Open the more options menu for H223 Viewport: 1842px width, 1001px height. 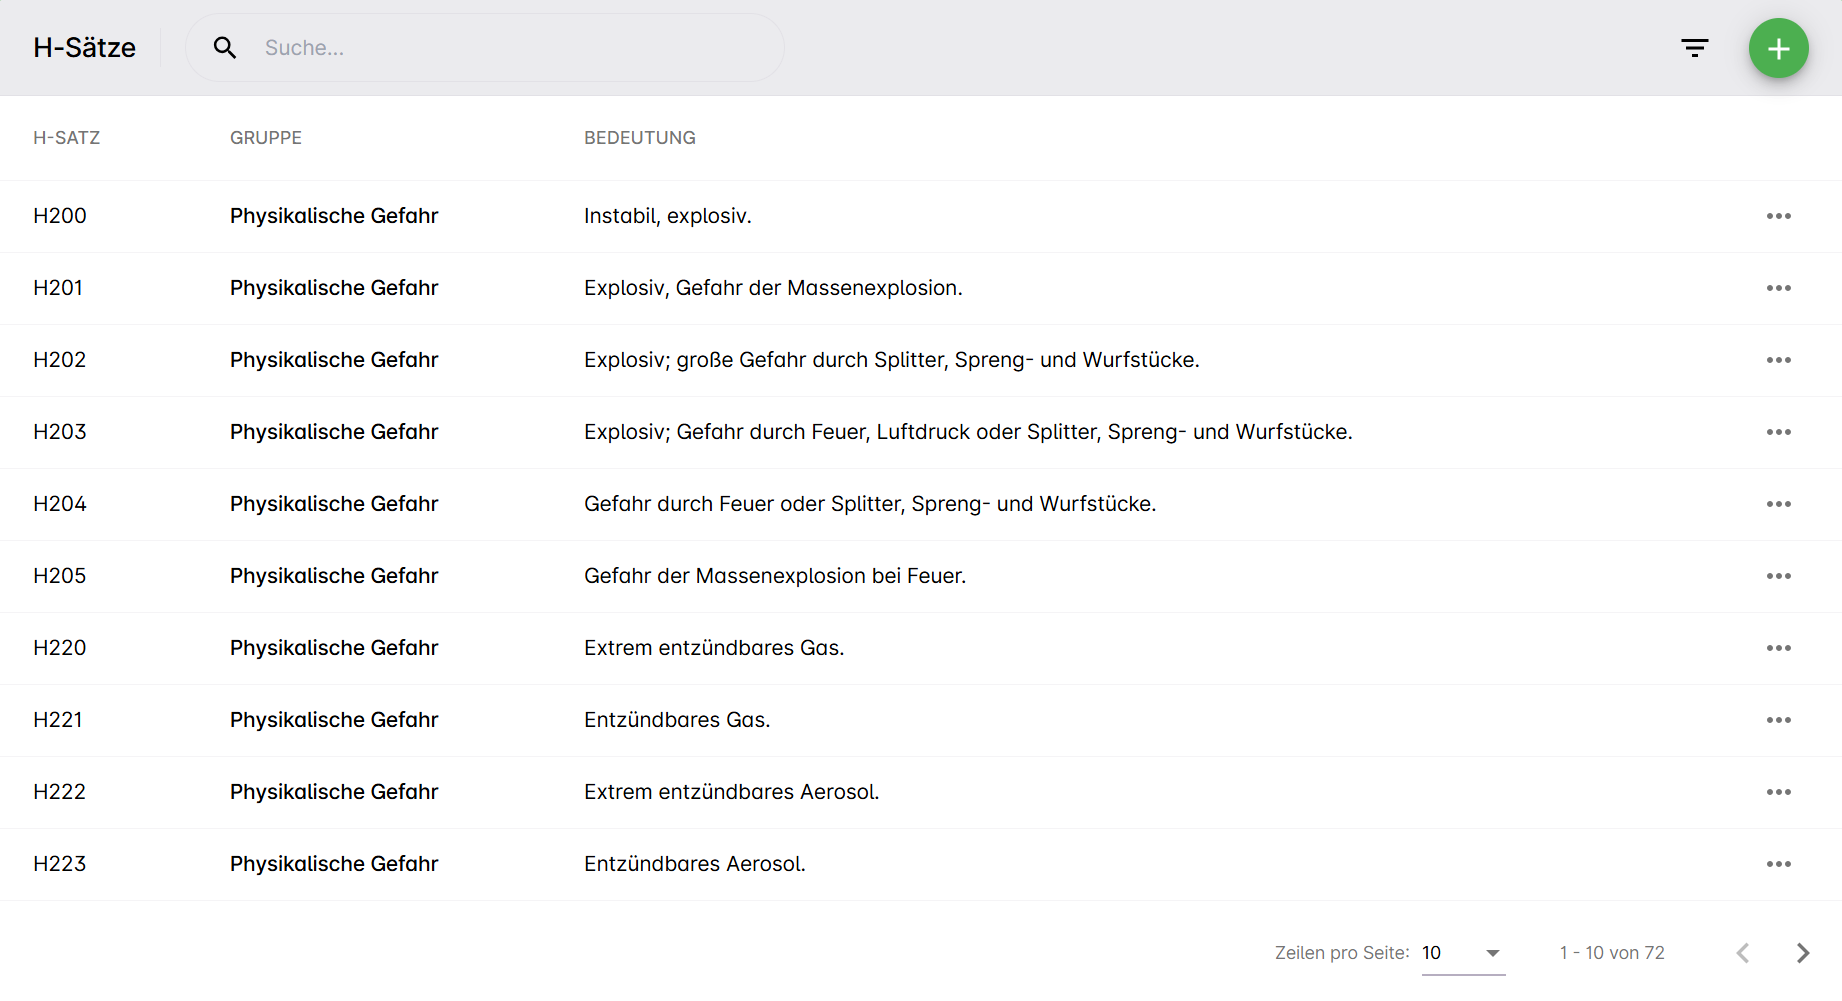pyautogui.click(x=1778, y=864)
